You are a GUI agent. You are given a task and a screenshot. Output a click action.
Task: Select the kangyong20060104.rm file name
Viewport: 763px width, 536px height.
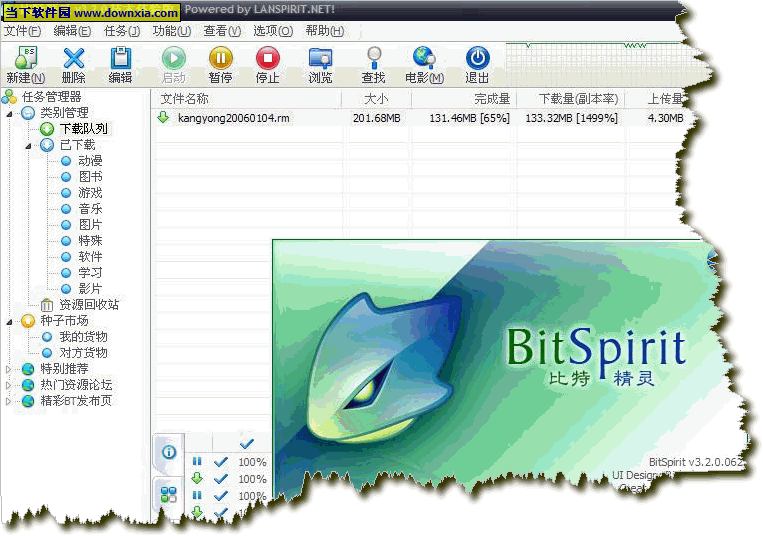click(x=234, y=118)
